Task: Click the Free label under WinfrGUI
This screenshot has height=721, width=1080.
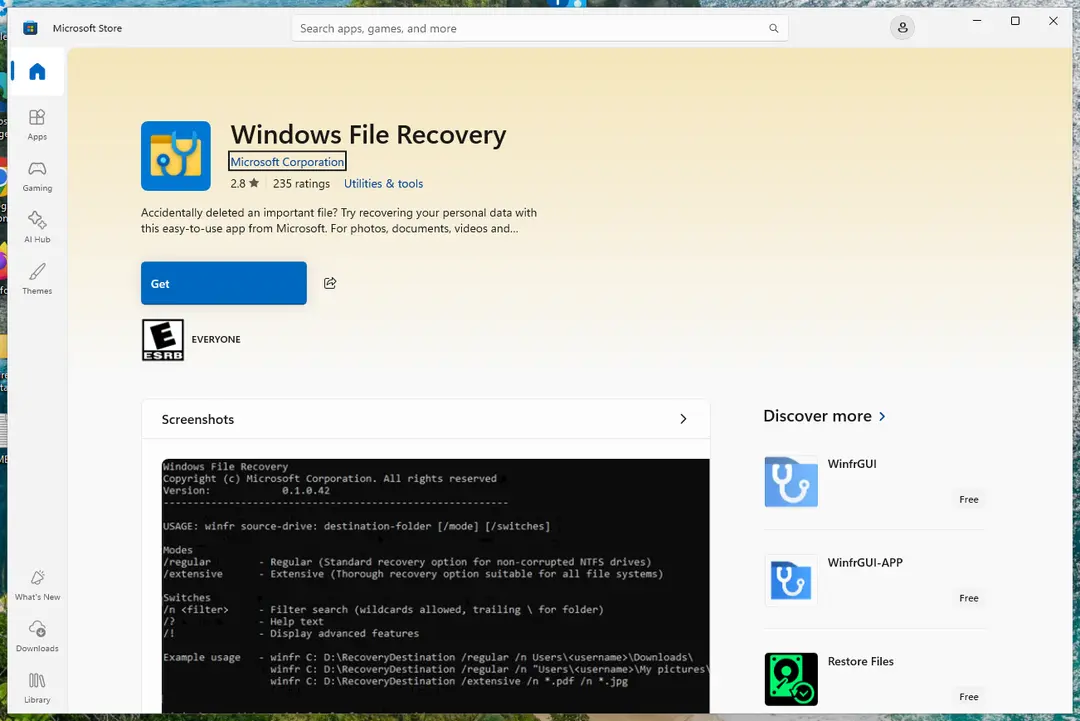Action: click(968, 499)
